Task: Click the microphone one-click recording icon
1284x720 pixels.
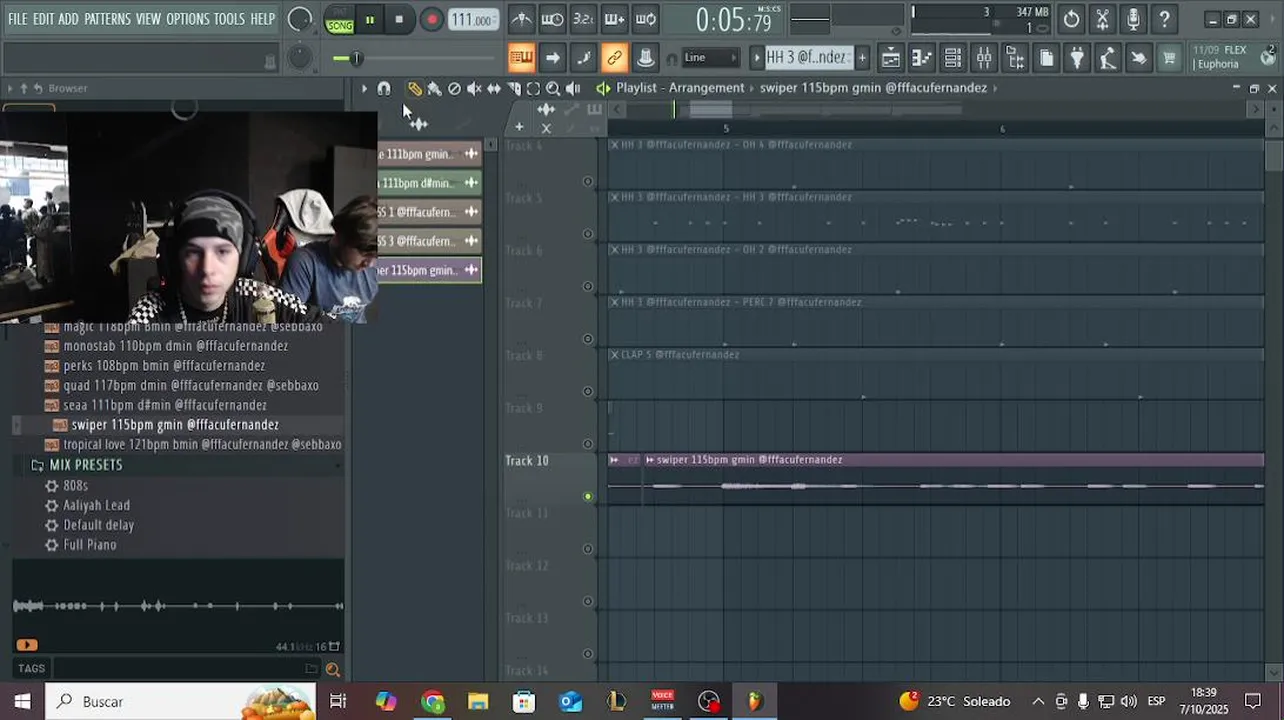Action: click(1133, 19)
